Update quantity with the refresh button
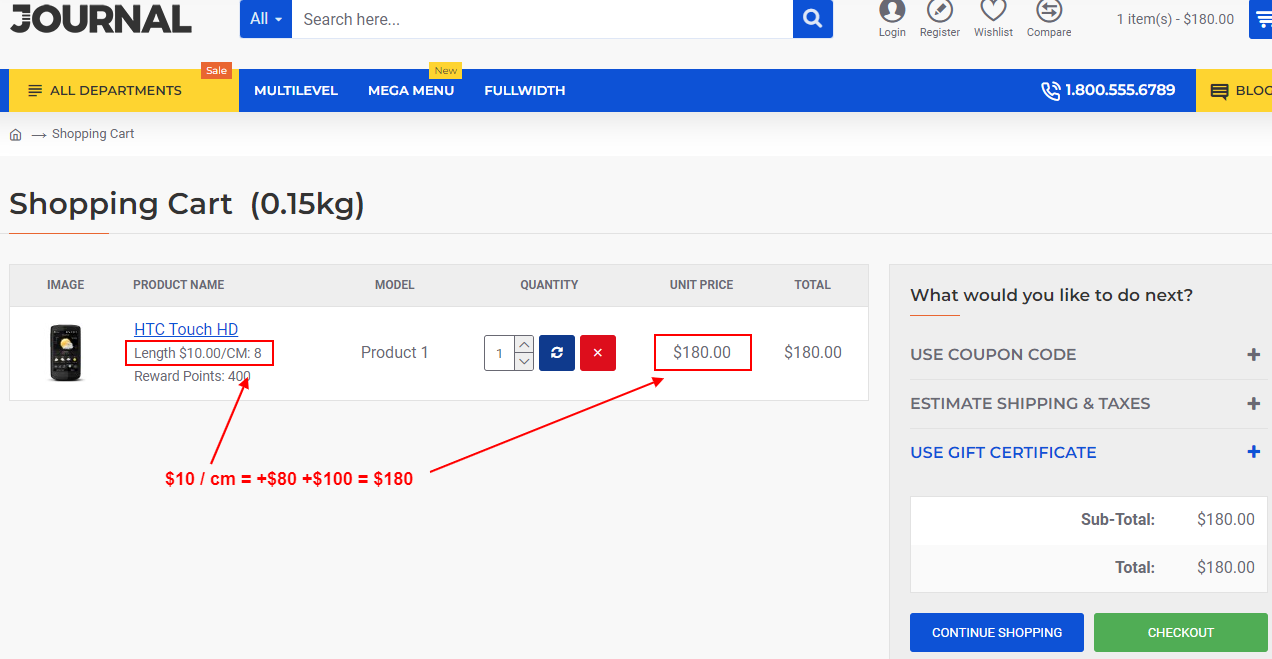This screenshot has width=1272, height=659. point(557,353)
